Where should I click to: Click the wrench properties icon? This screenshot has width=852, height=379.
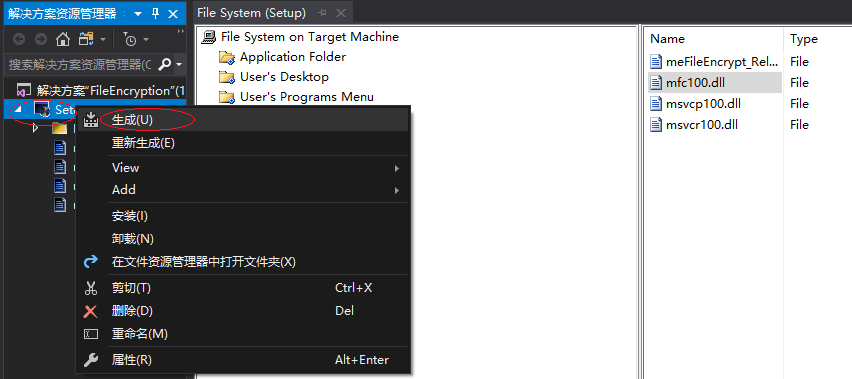91,359
